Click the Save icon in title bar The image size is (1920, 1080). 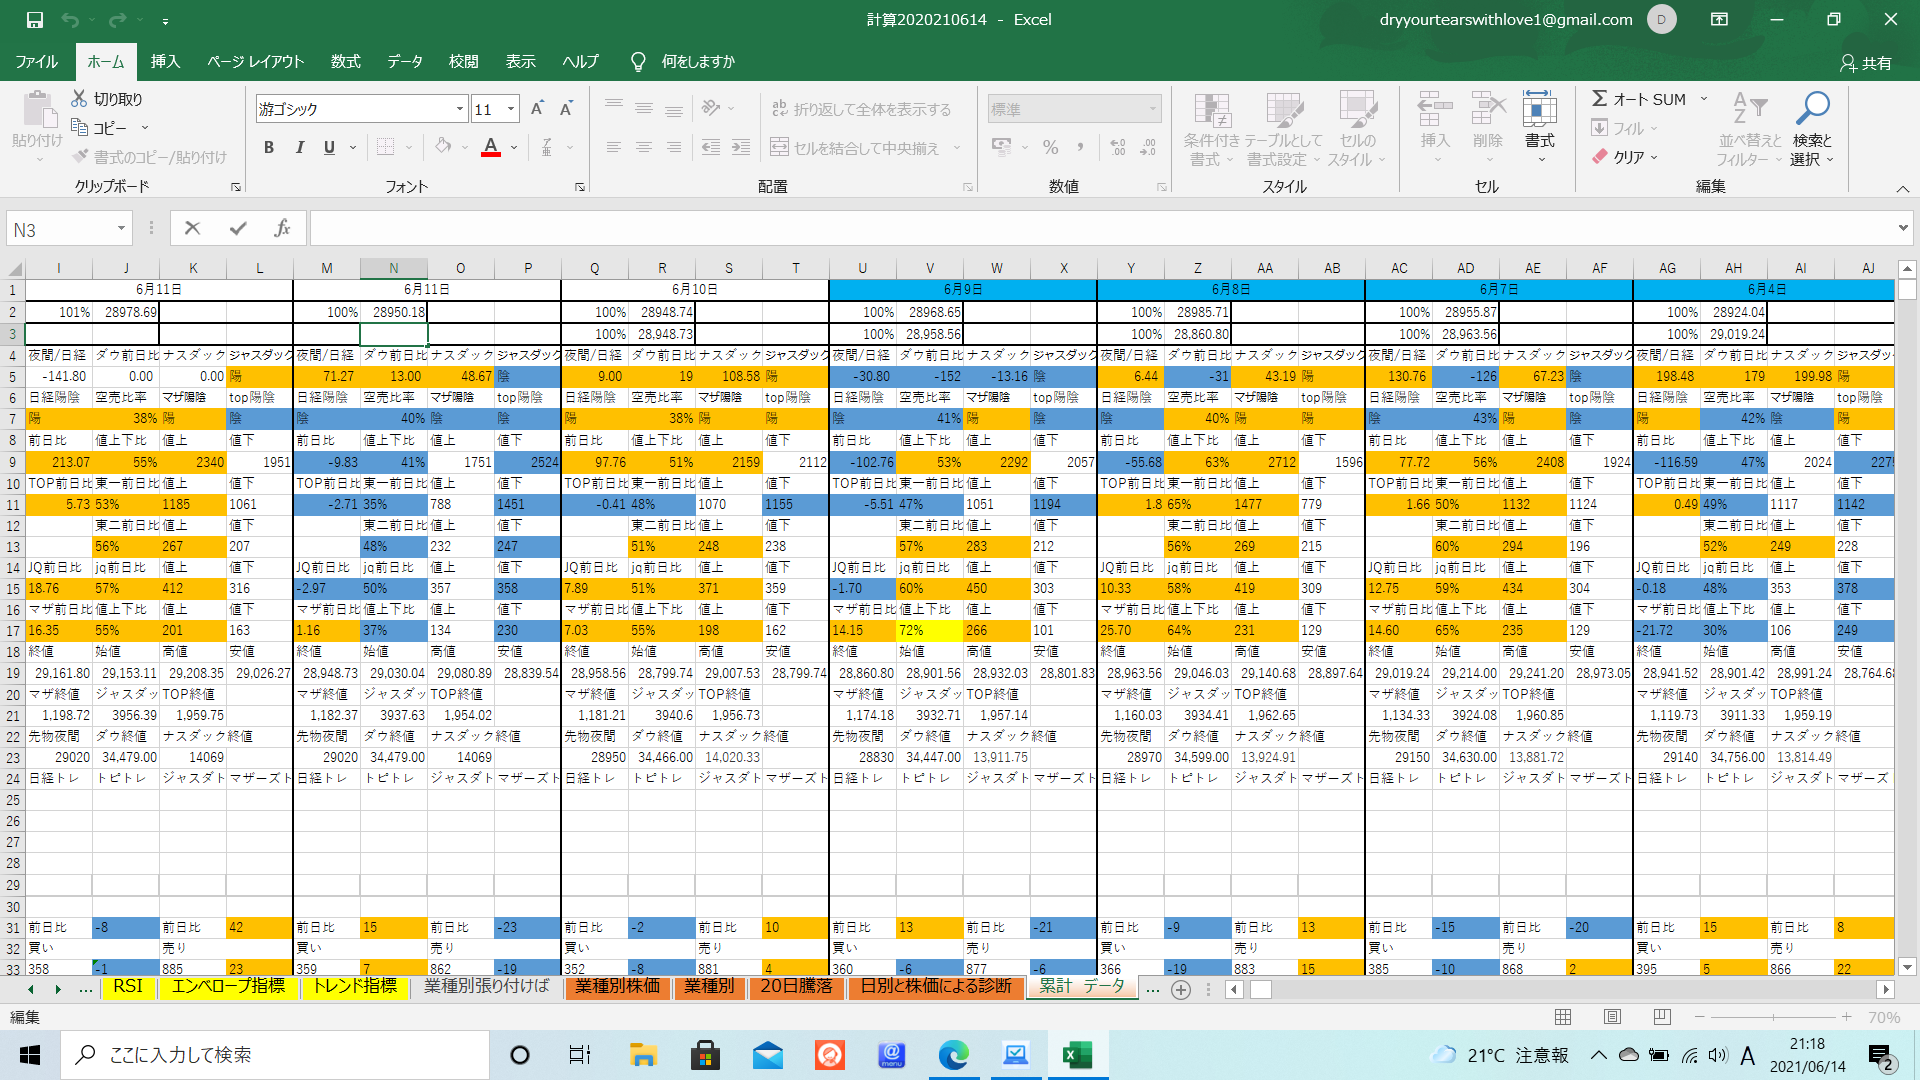34,19
